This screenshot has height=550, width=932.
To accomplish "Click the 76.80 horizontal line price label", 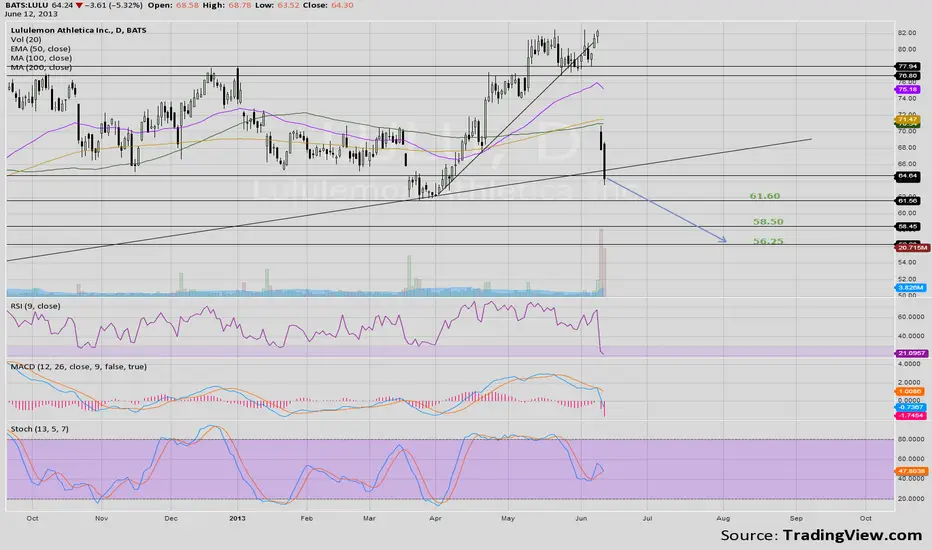I will coord(908,76).
